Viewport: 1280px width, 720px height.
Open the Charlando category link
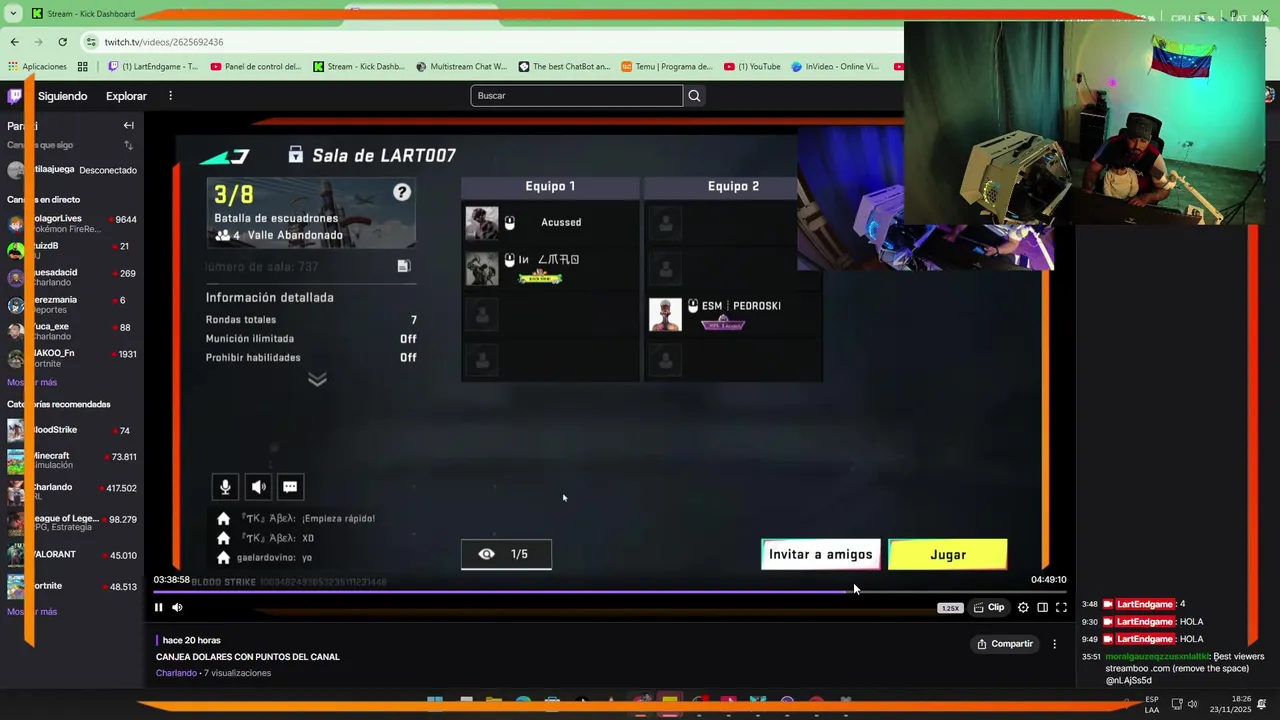coord(176,673)
